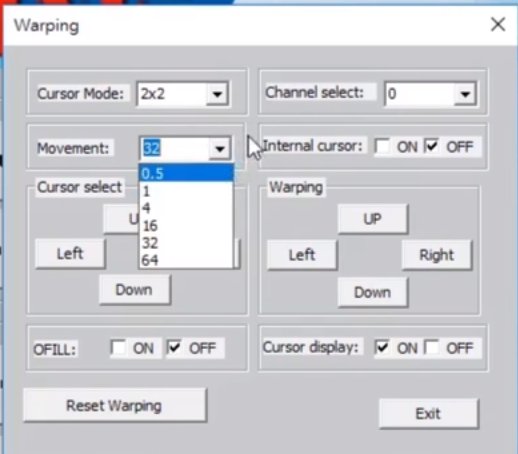
Task: Click the Warping UP button
Action: point(372,219)
